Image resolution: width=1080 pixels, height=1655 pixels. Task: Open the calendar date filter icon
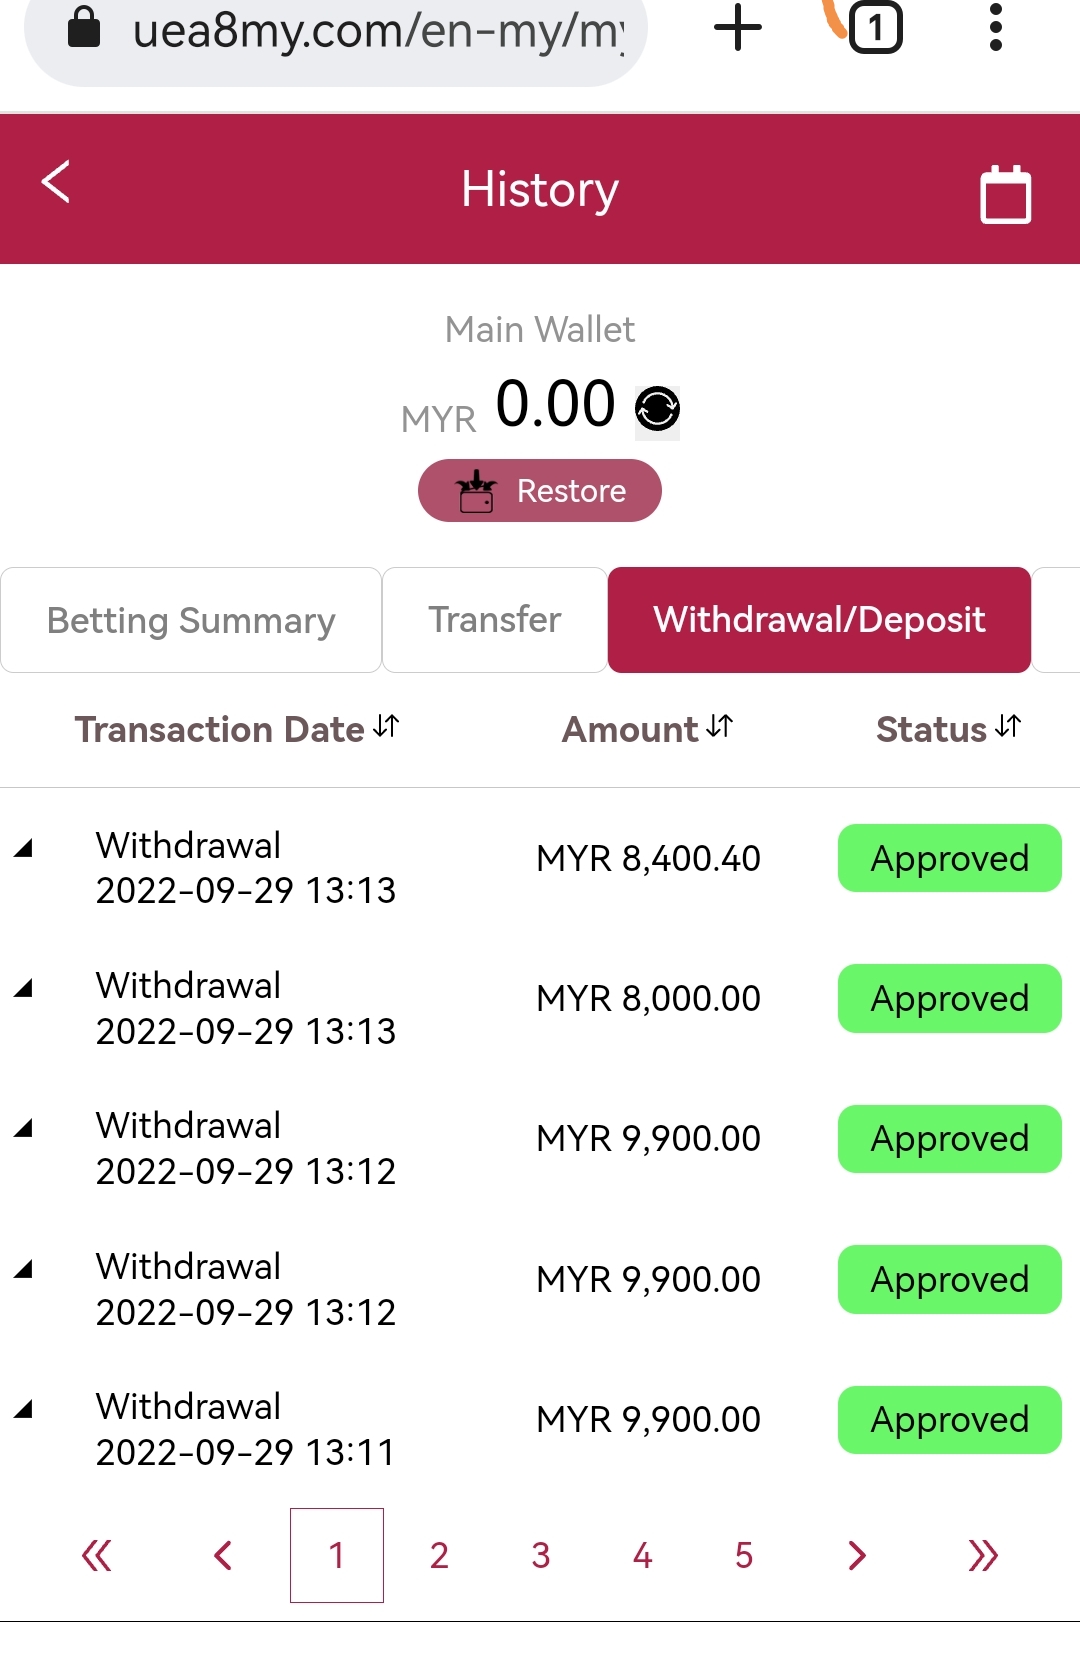[1005, 194]
